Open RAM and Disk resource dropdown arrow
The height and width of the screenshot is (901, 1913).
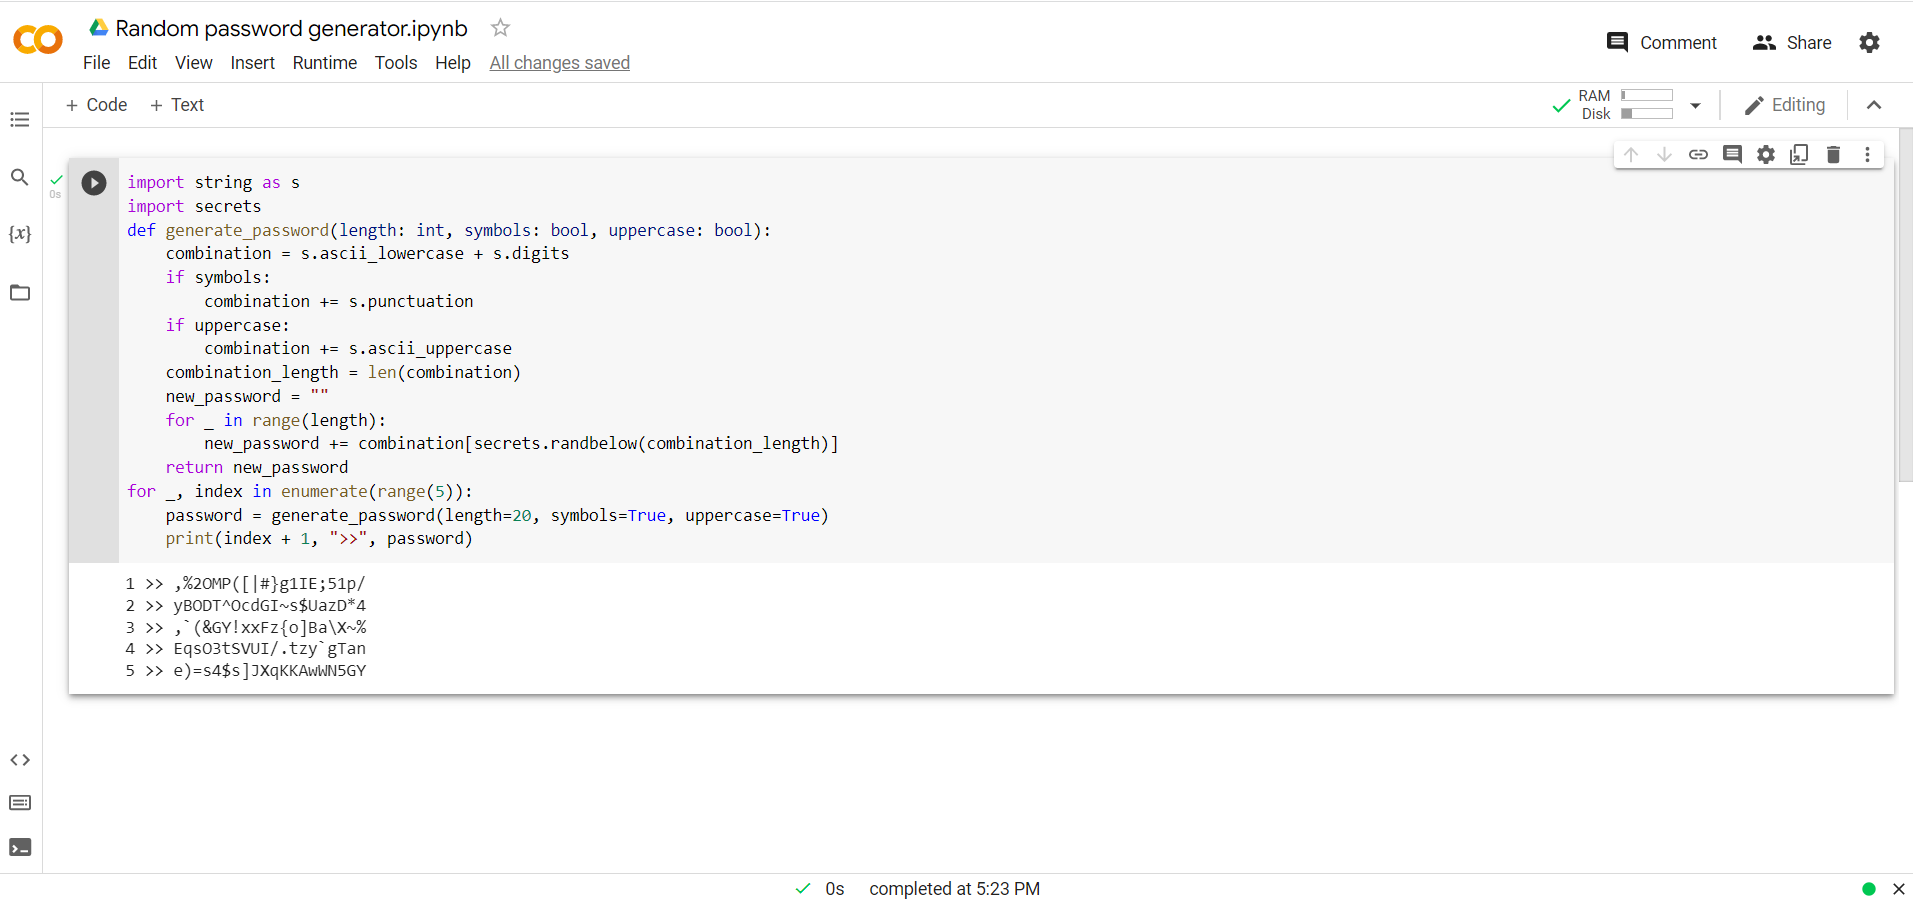point(1695,105)
